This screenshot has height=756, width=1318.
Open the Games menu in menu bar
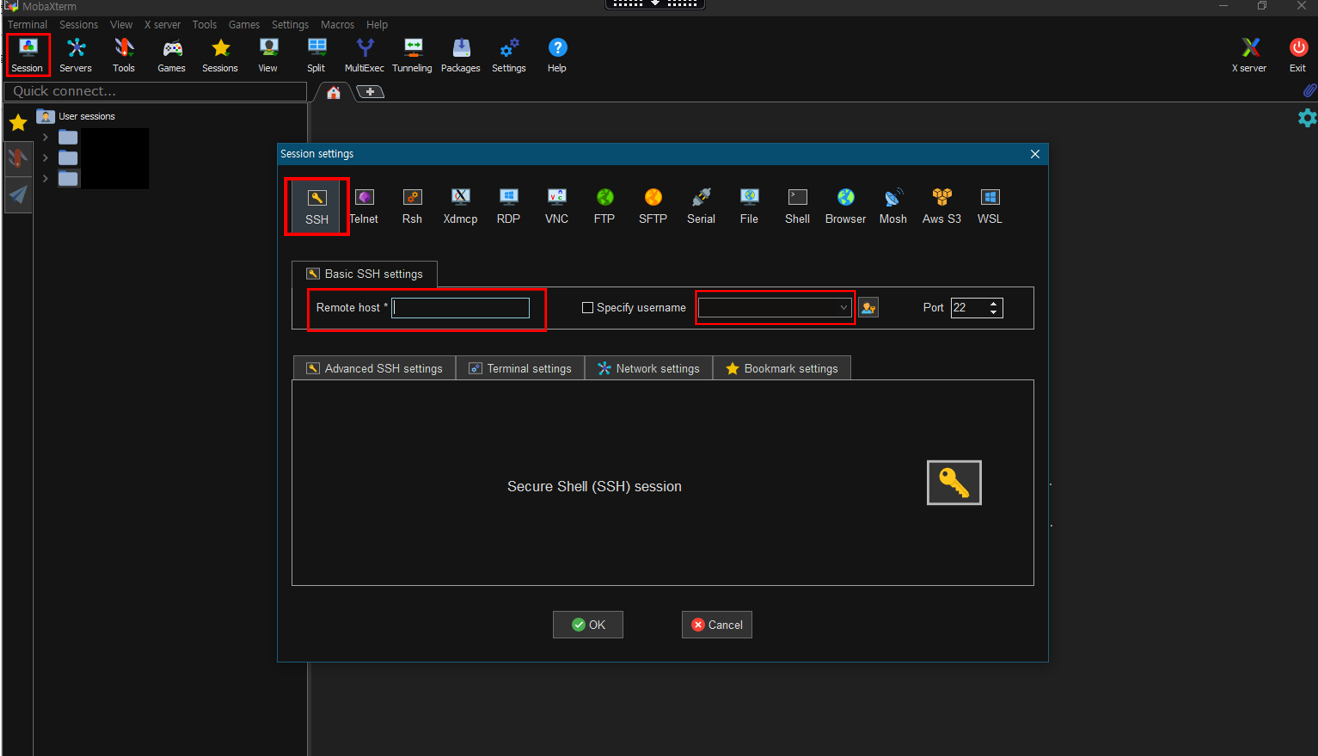click(244, 24)
